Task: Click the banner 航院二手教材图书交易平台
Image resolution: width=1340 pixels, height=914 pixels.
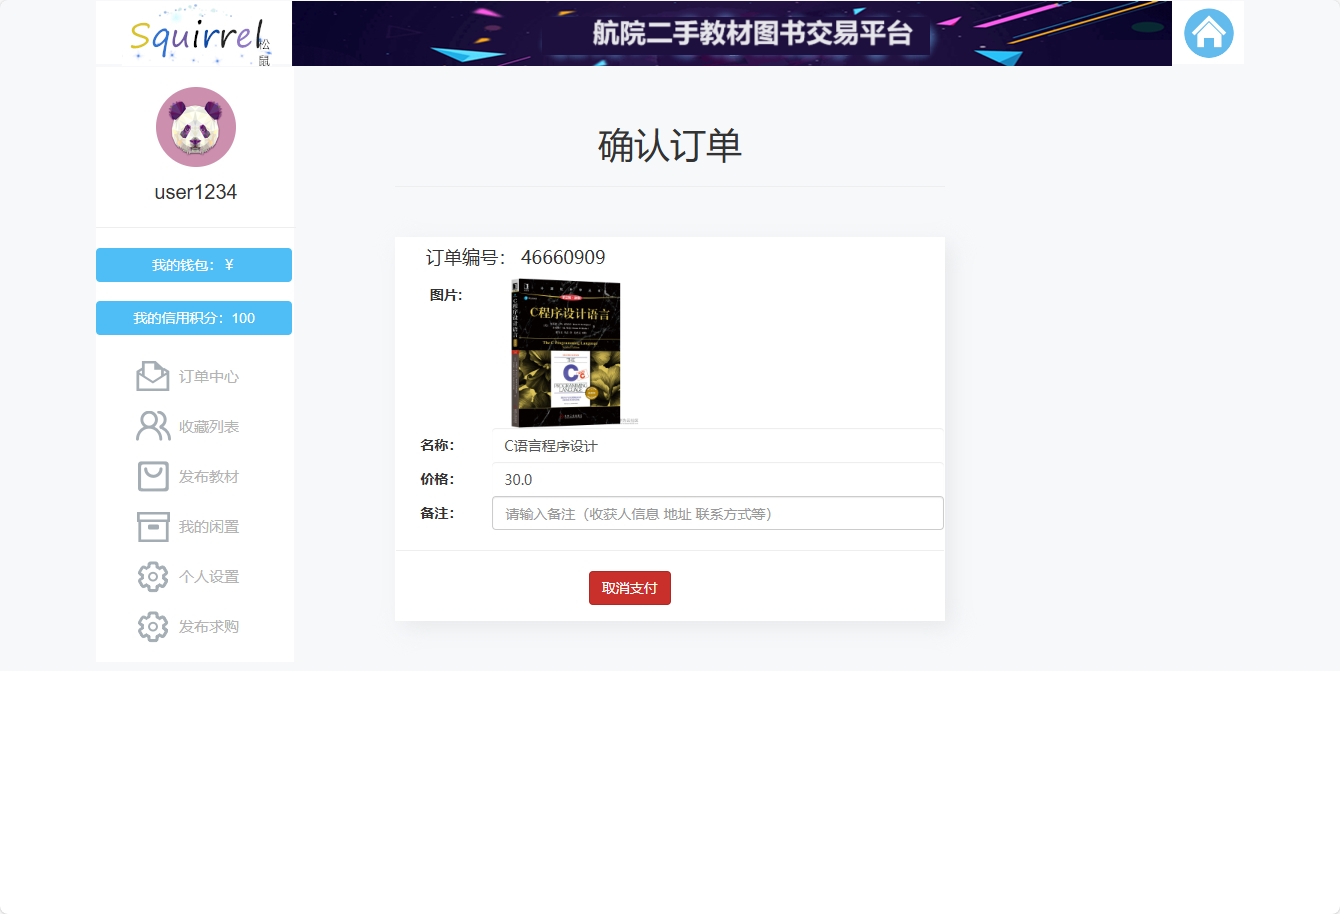Action: 731,32
